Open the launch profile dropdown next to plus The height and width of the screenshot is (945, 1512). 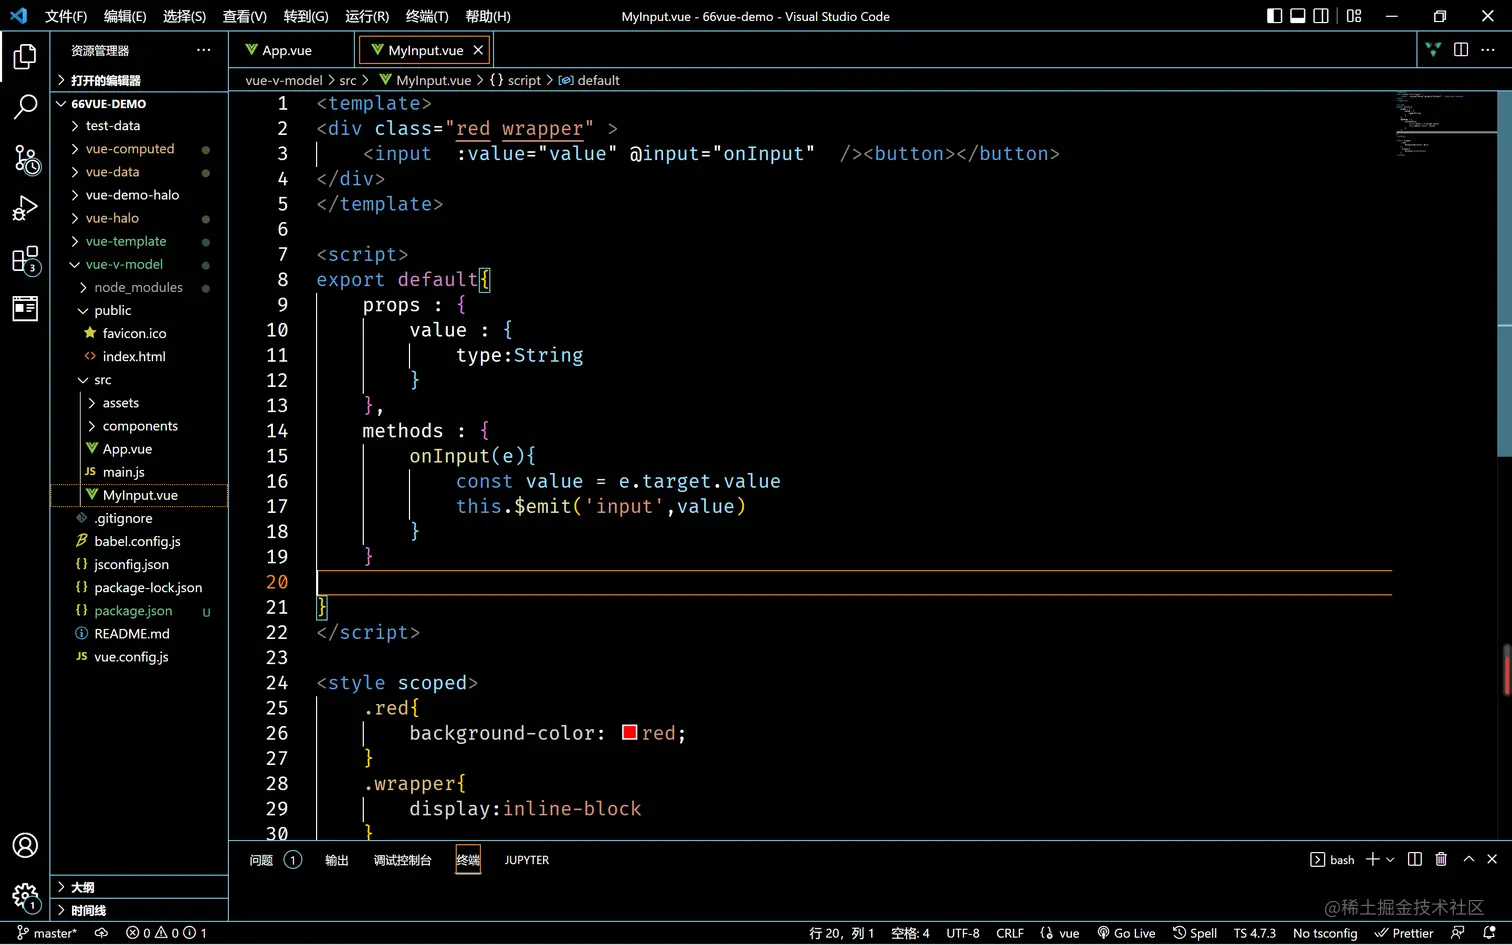point(1390,860)
